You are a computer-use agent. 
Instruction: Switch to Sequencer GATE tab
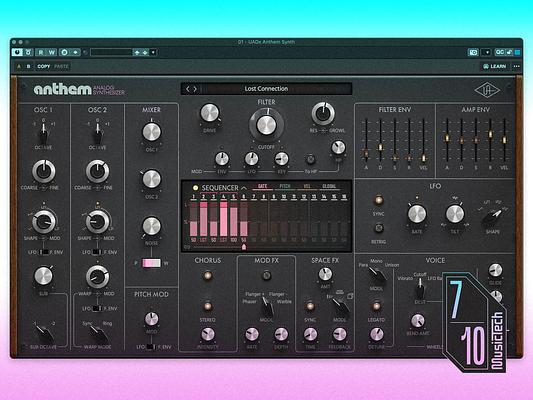(262, 186)
